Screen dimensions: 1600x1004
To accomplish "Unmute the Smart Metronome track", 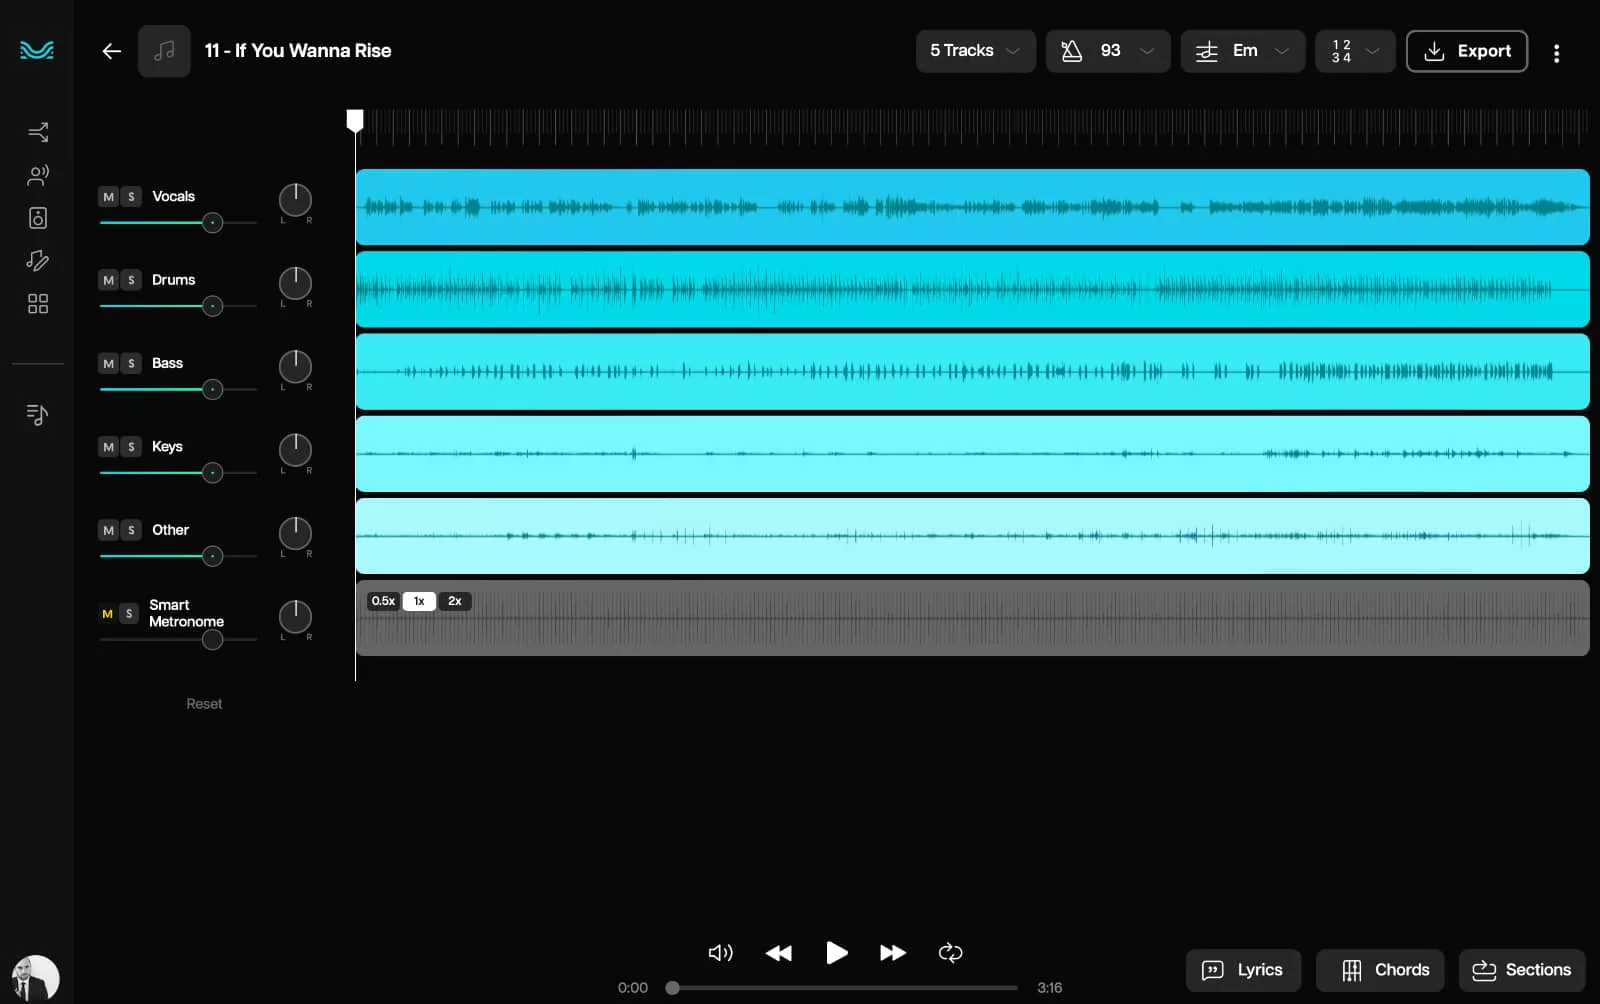I will (107, 614).
